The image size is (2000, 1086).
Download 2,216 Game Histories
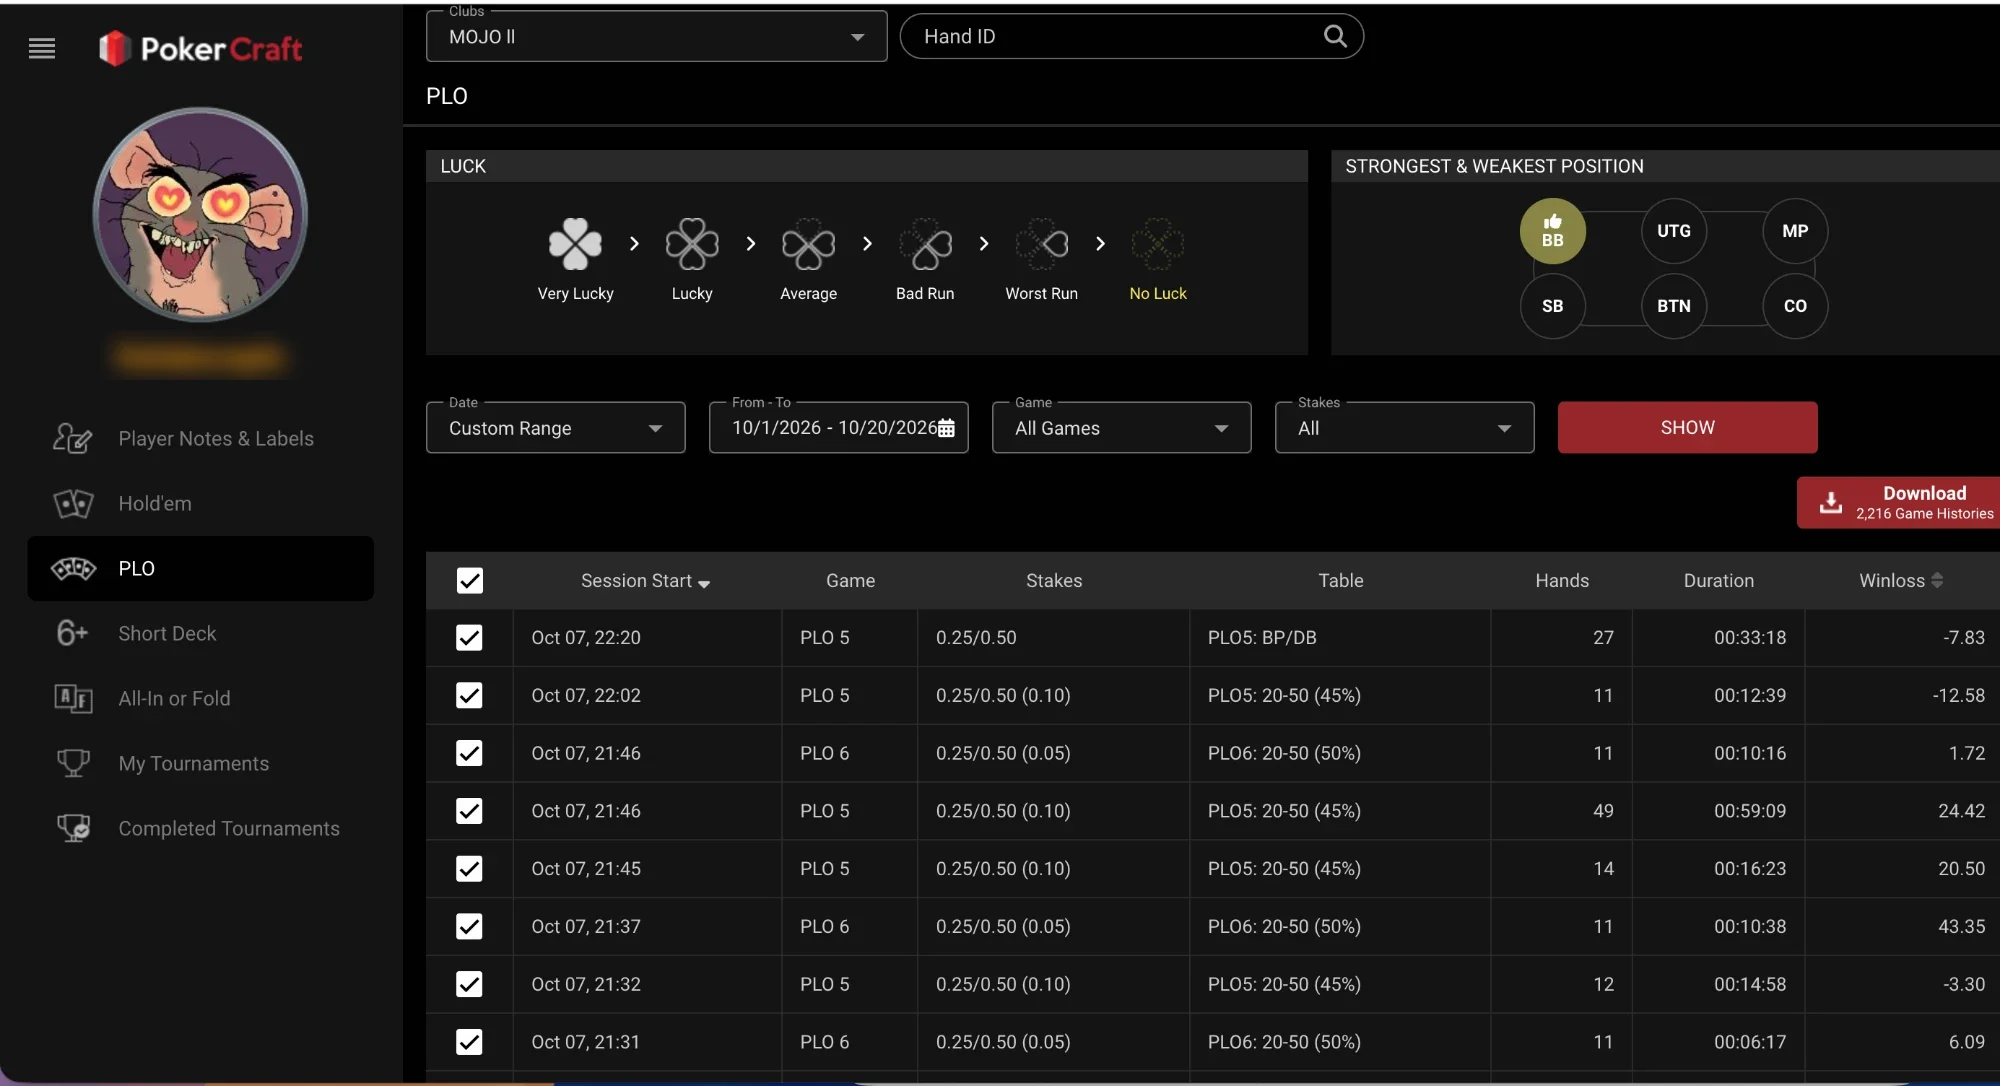[x=1898, y=502]
